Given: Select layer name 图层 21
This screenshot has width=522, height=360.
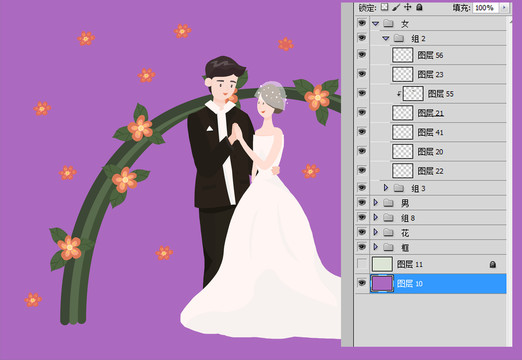Looking at the screenshot, I should pyautogui.click(x=430, y=113).
